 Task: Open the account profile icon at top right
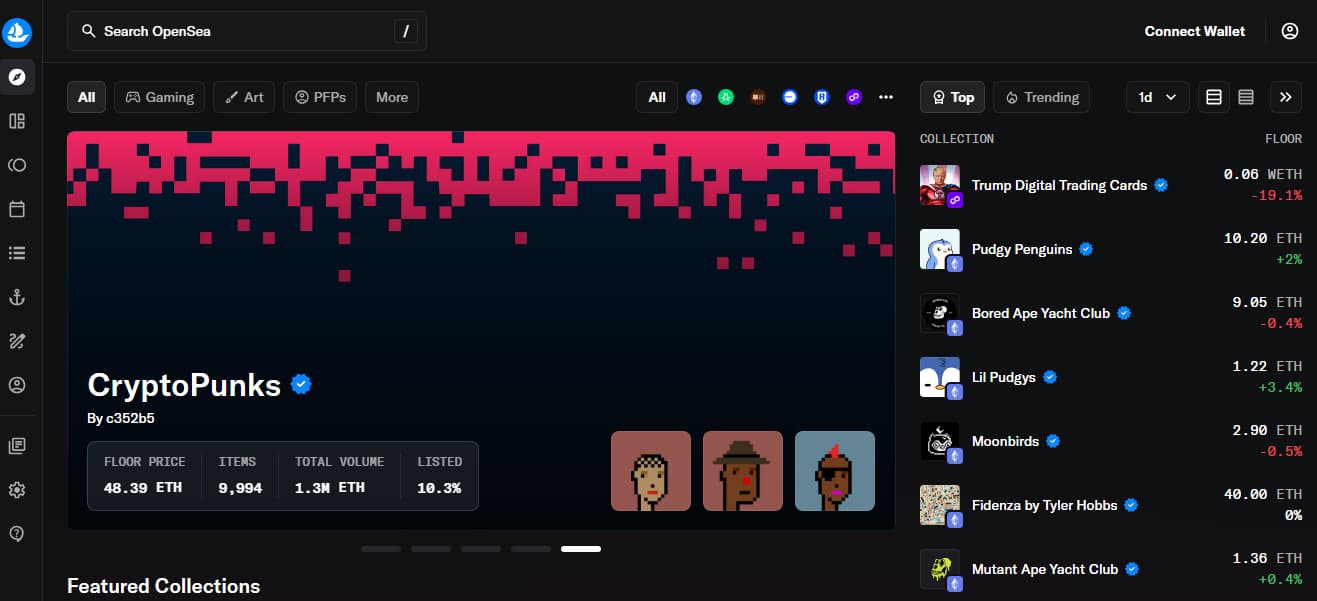point(1290,31)
